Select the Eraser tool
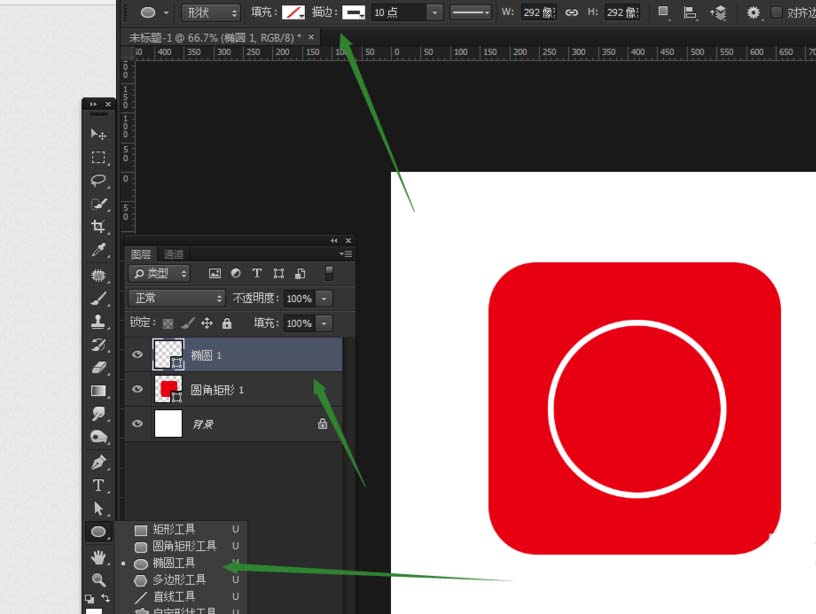816x614 pixels. pyautogui.click(x=98, y=367)
